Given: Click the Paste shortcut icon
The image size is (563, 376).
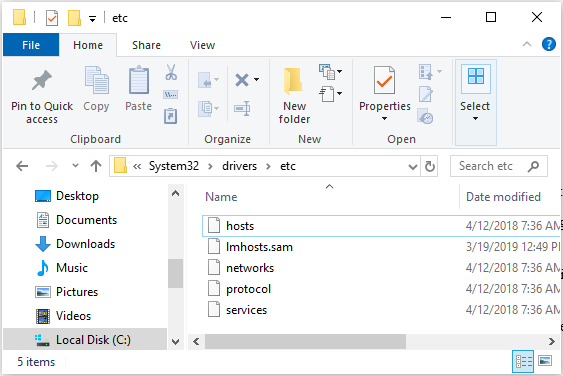Looking at the screenshot, I should tap(171, 116).
